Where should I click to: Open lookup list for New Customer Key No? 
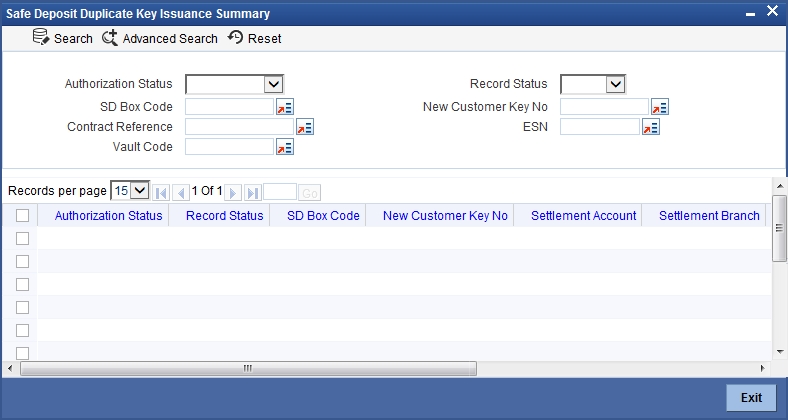(660, 107)
